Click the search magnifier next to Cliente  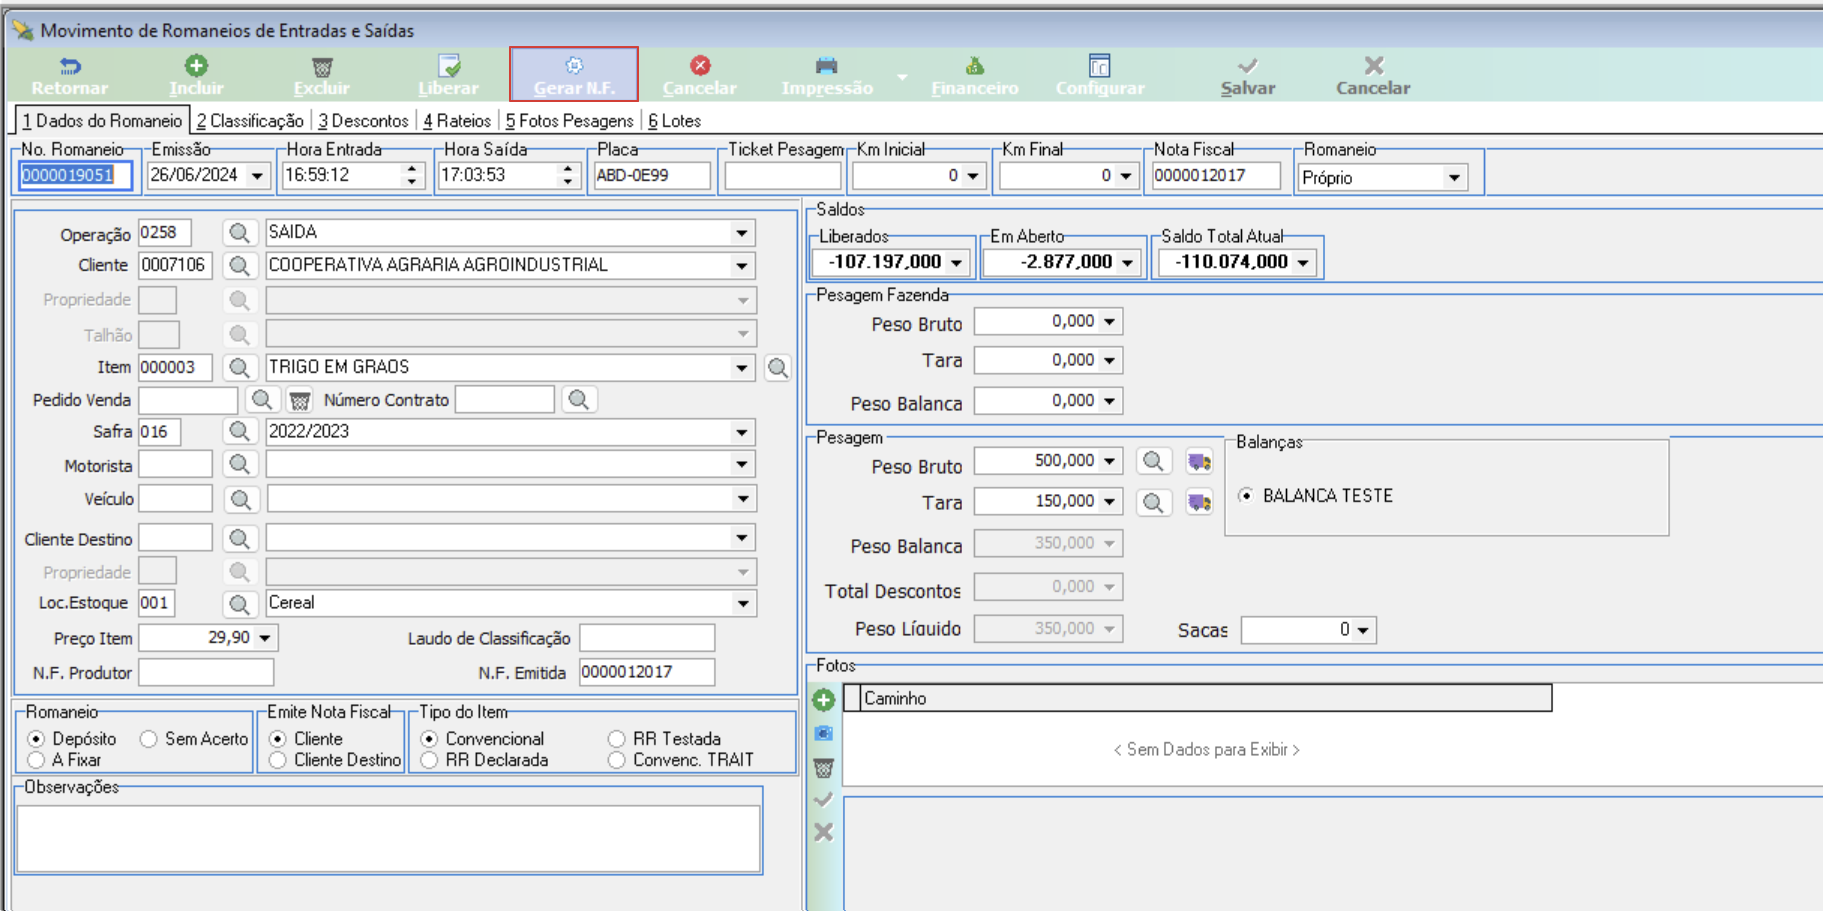click(239, 266)
